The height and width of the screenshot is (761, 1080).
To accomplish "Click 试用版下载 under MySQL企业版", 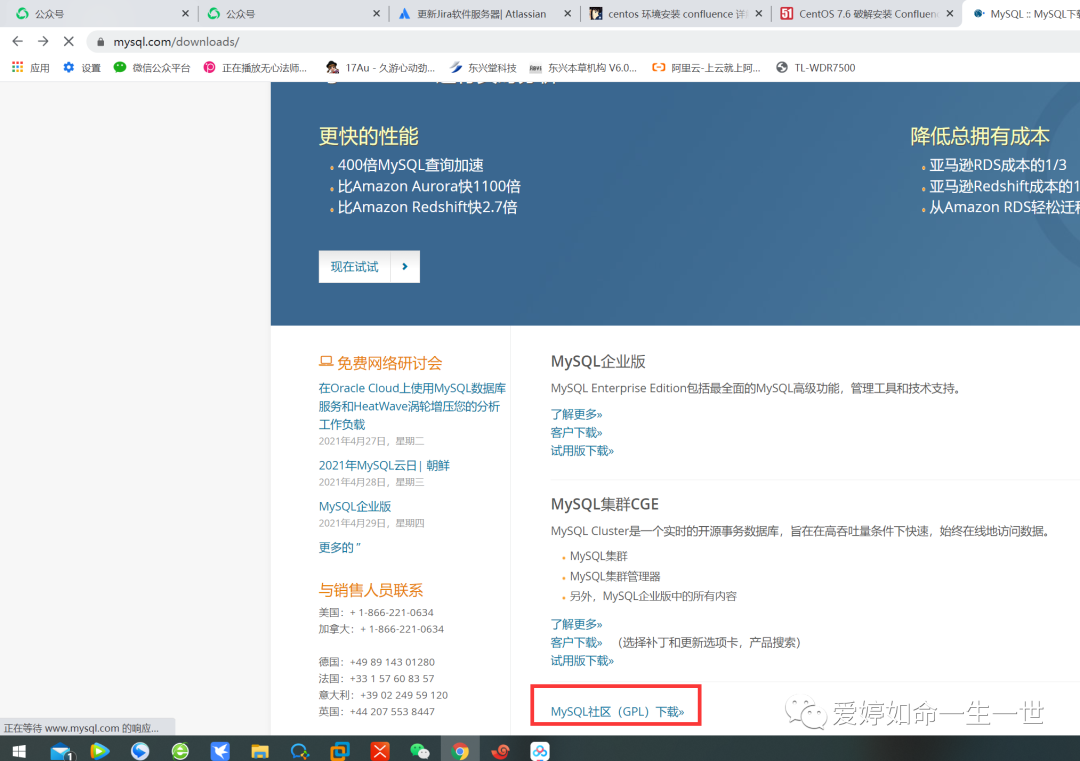I will 582,451.
